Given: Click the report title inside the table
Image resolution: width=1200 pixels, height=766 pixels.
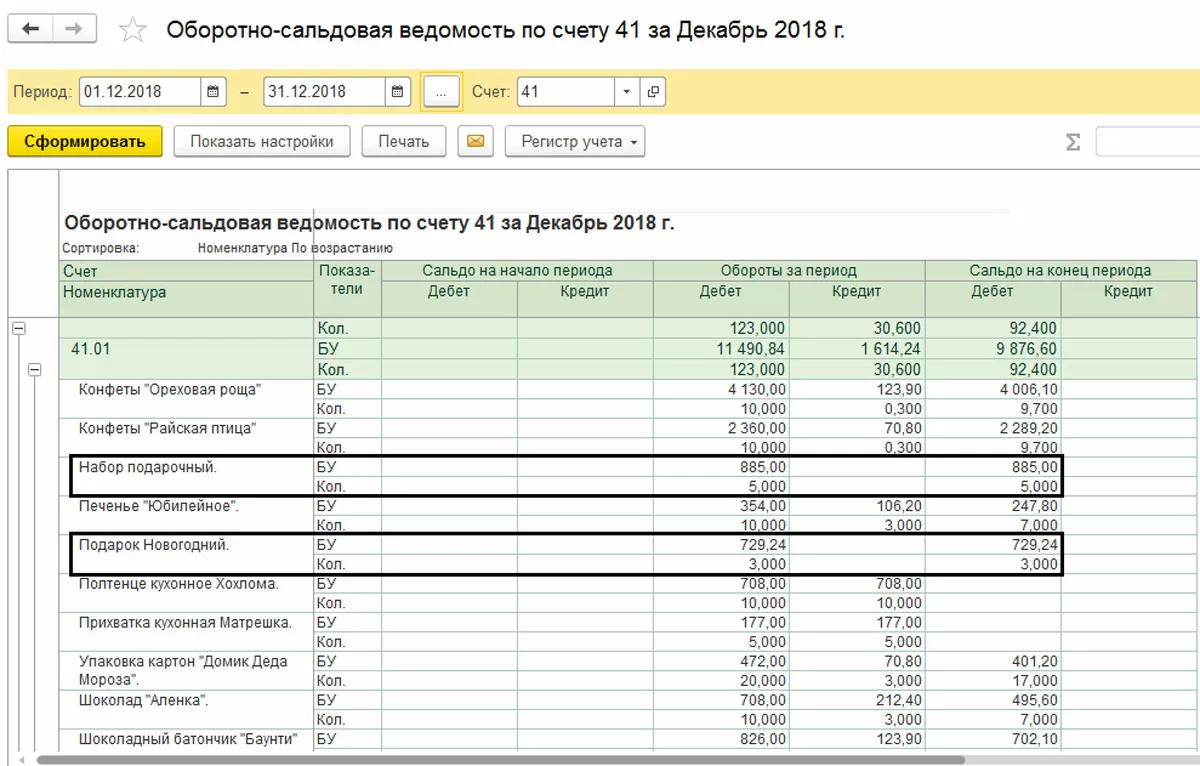Looking at the screenshot, I should point(369,223).
